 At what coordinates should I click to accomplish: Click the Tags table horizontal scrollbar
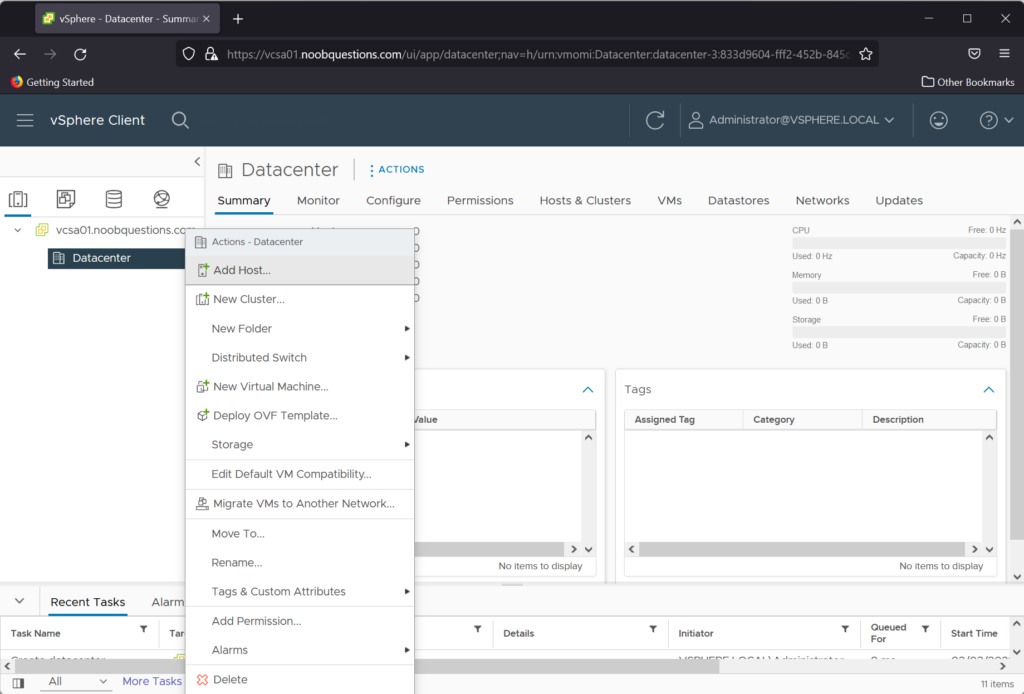802,549
